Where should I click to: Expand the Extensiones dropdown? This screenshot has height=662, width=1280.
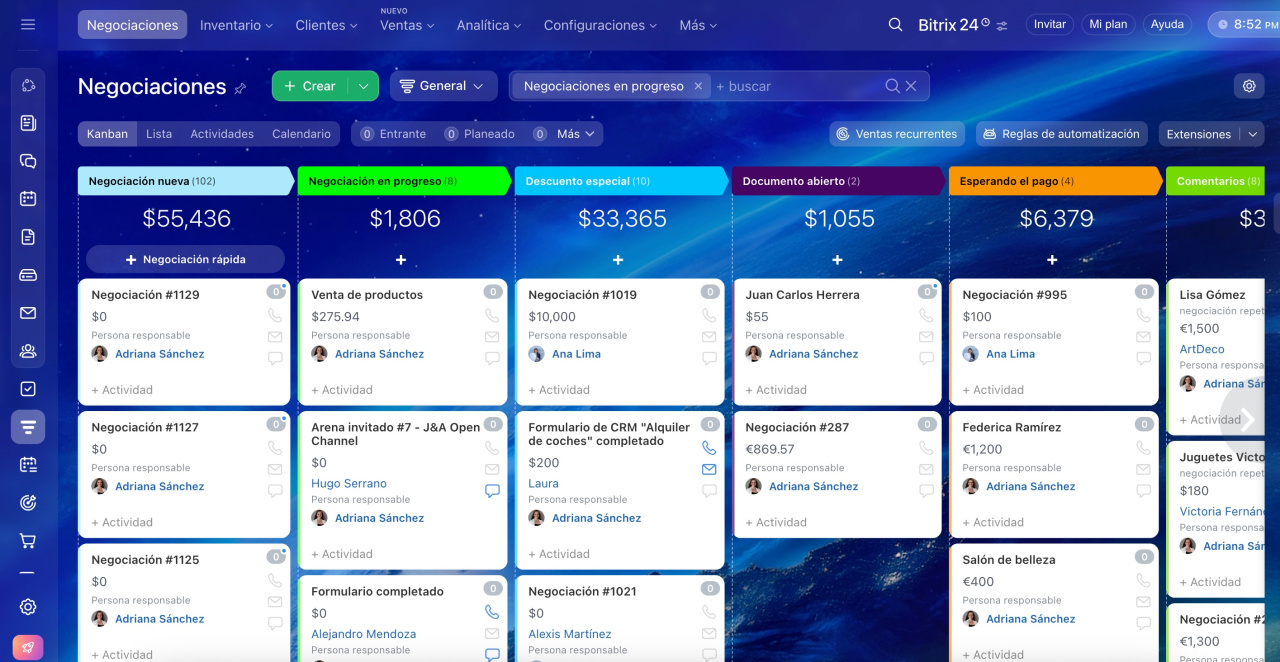tap(1253, 134)
